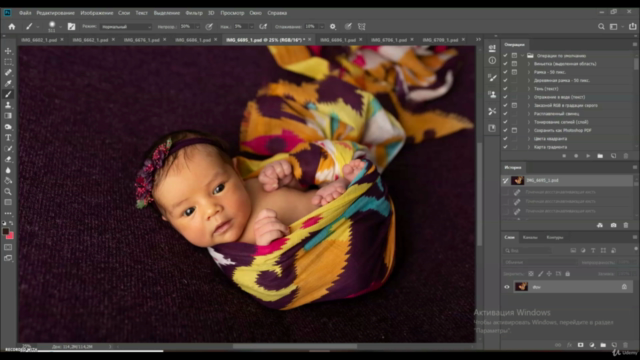Open the search magnifier in top right
The image size is (640, 360).
(601, 27)
